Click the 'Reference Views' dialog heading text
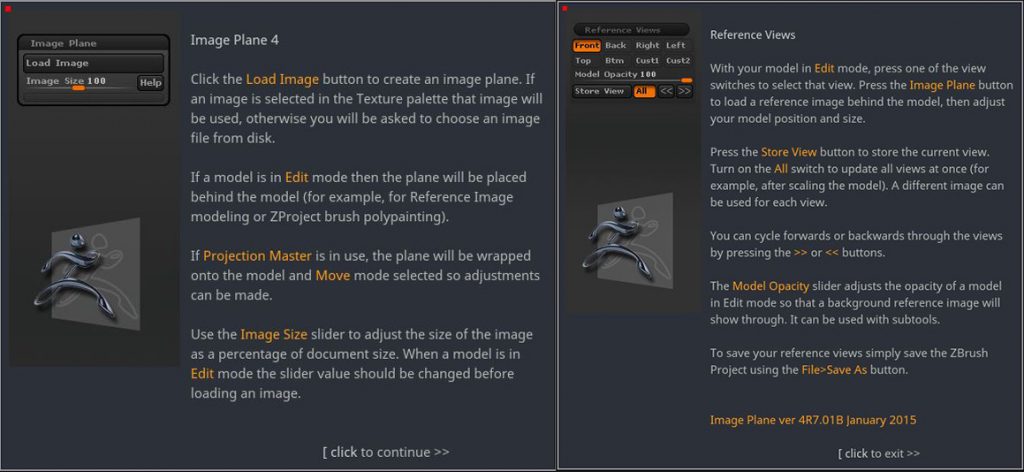 [752, 35]
